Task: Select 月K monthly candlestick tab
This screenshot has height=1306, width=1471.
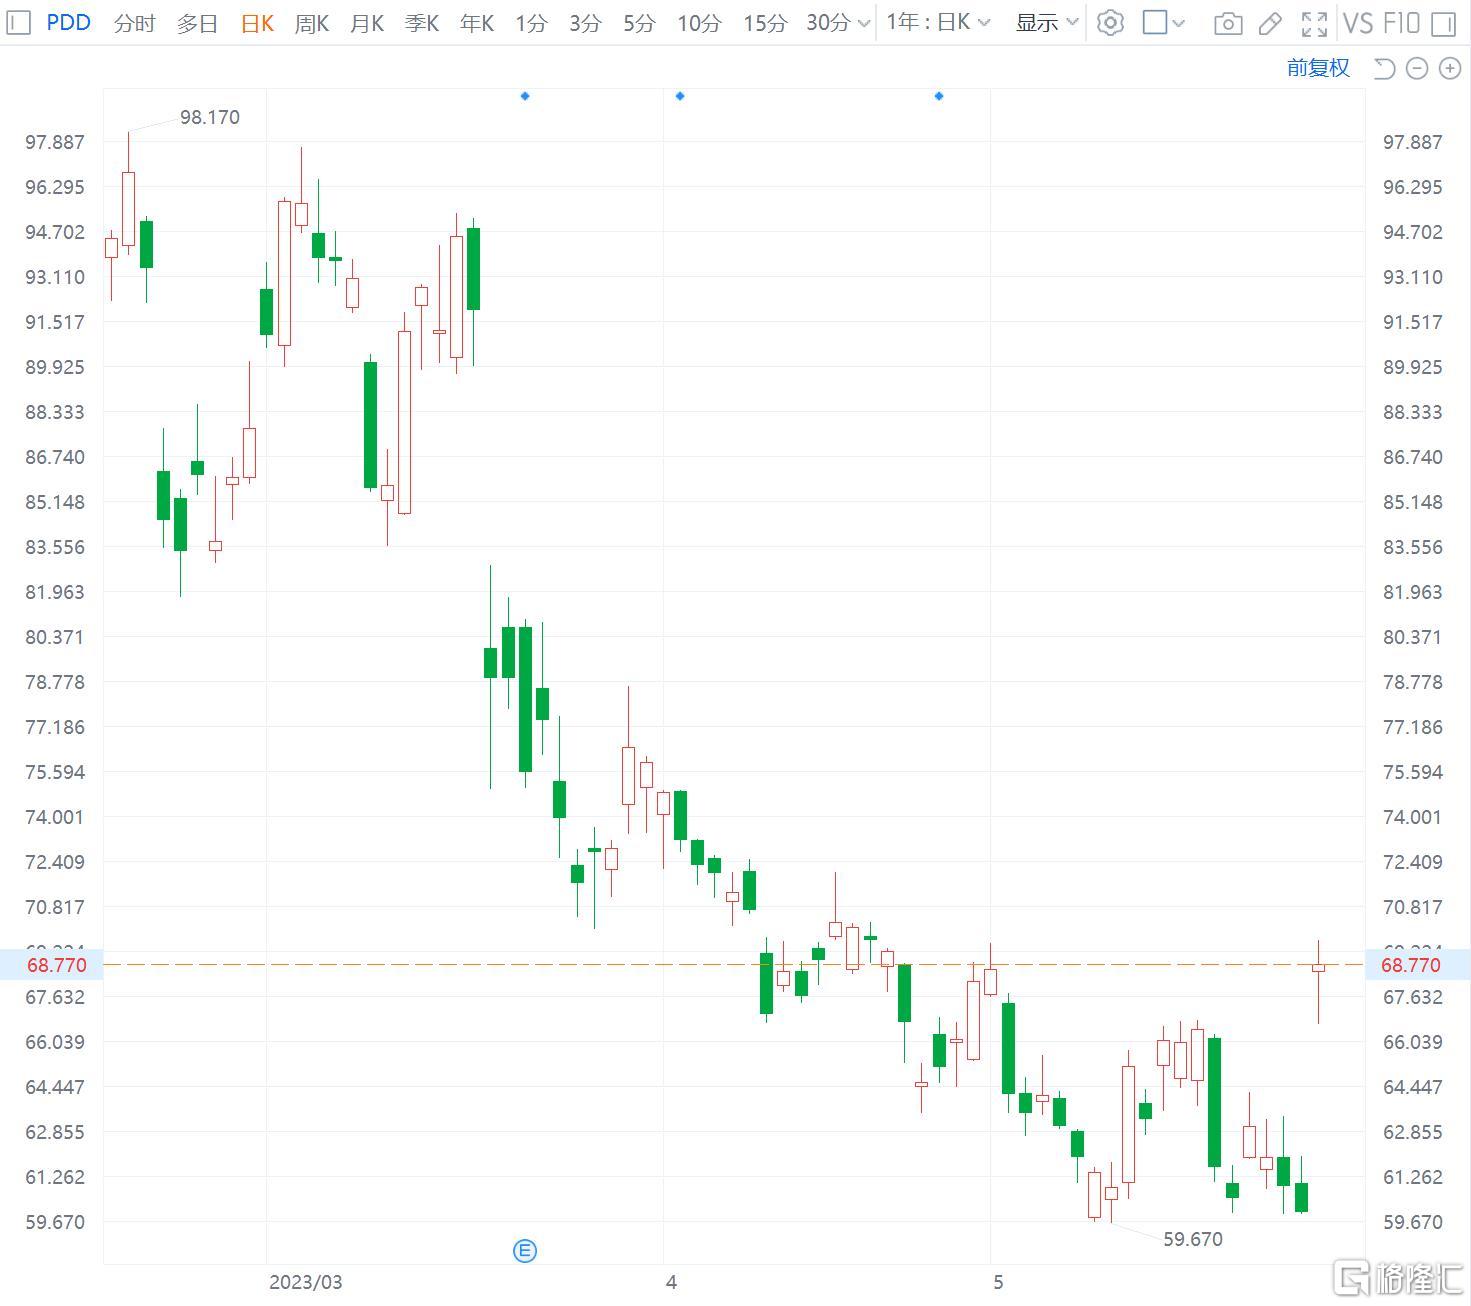Action: point(367,23)
